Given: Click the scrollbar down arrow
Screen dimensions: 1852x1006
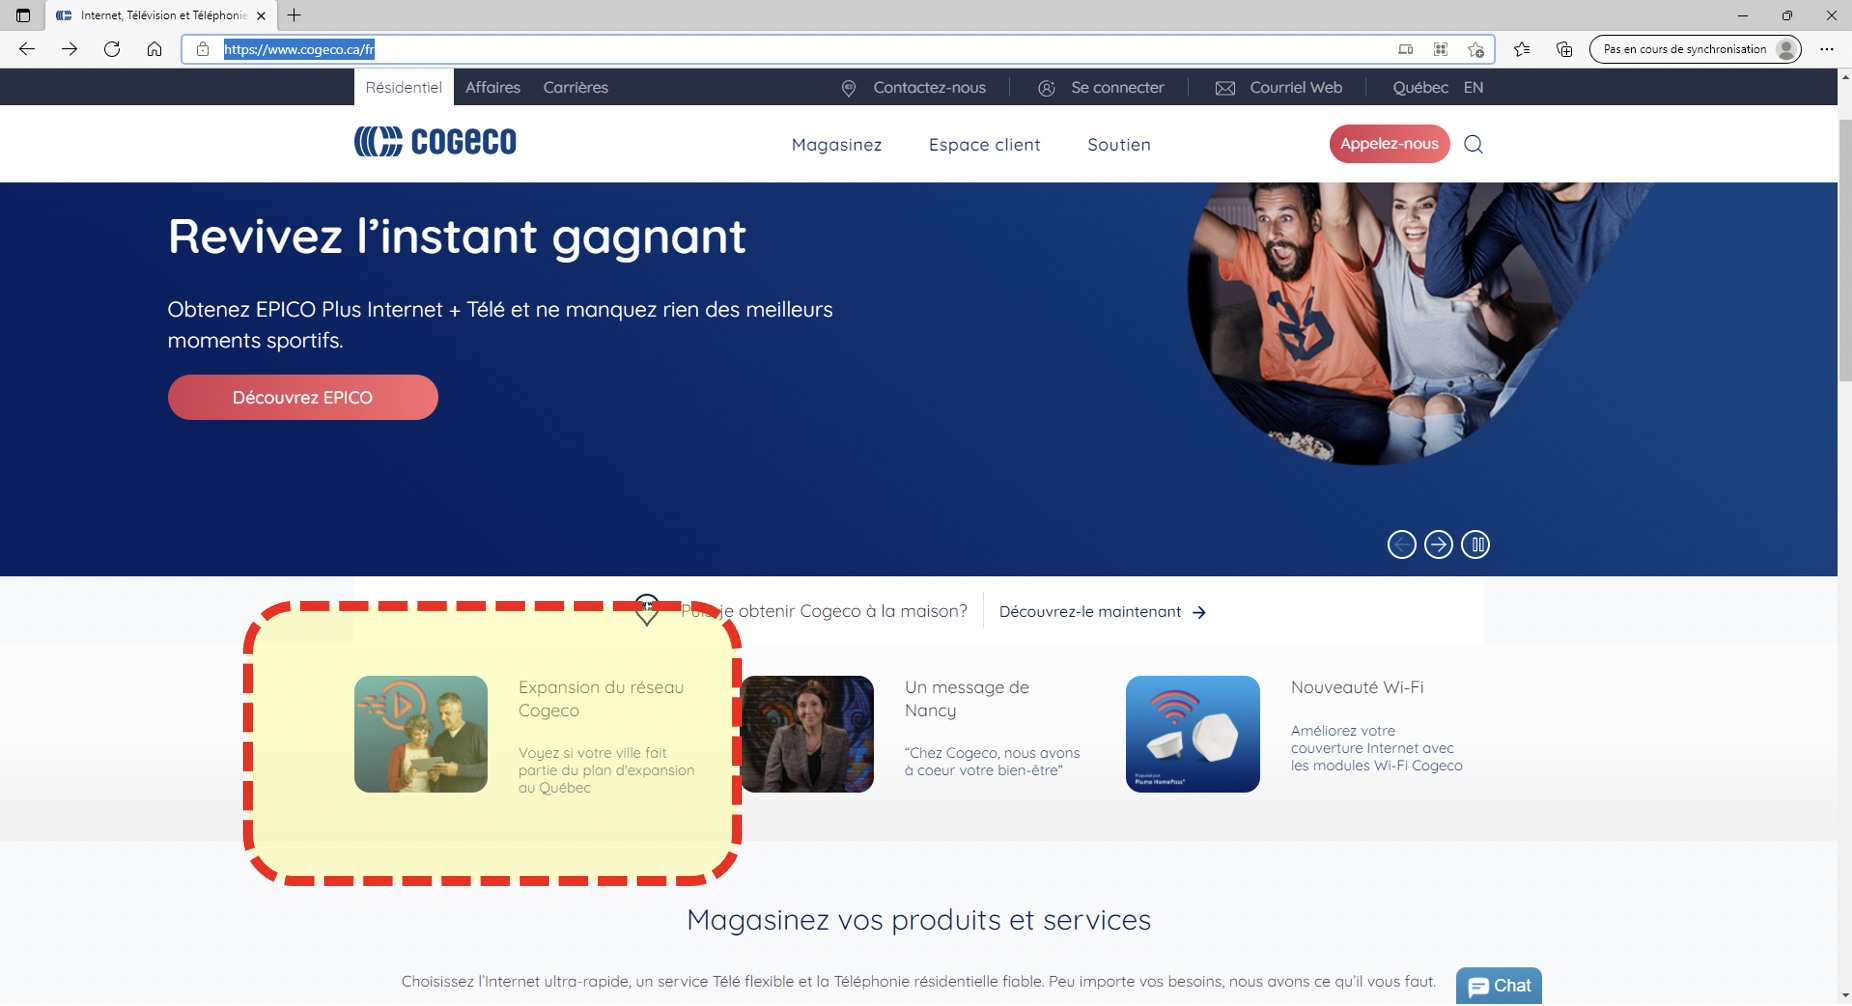Looking at the screenshot, I should [1845, 996].
